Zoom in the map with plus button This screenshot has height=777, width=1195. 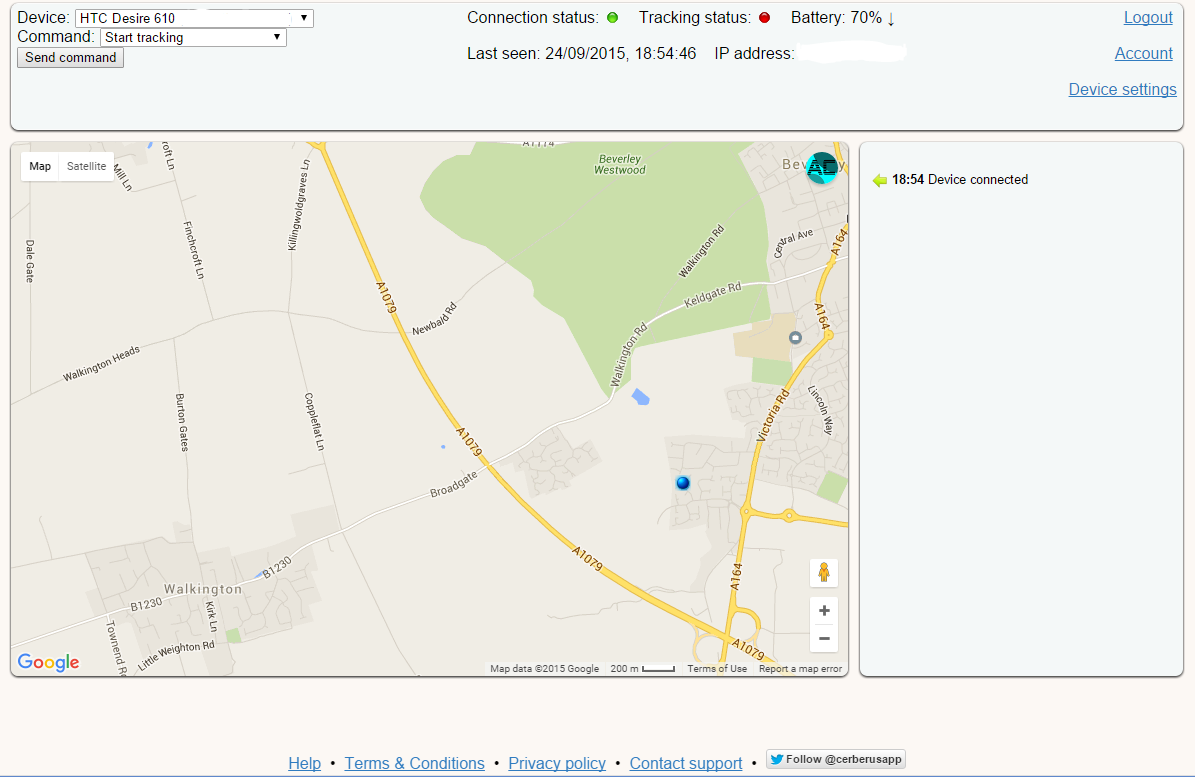pos(824,611)
